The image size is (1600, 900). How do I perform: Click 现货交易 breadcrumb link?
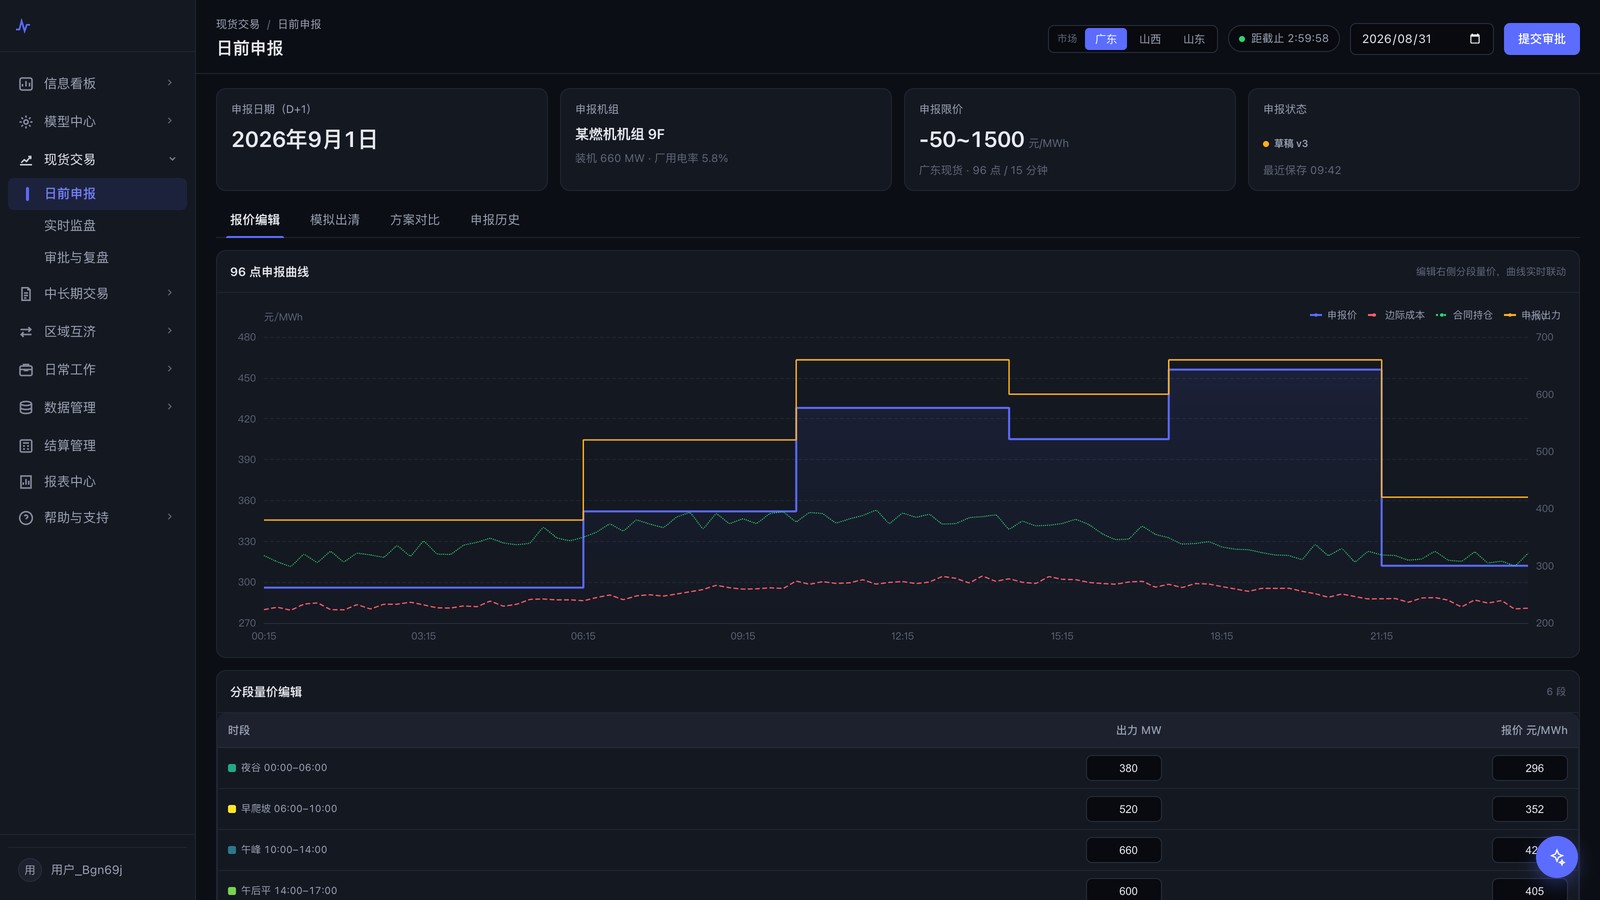pyautogui.click(x=238, y=24)
